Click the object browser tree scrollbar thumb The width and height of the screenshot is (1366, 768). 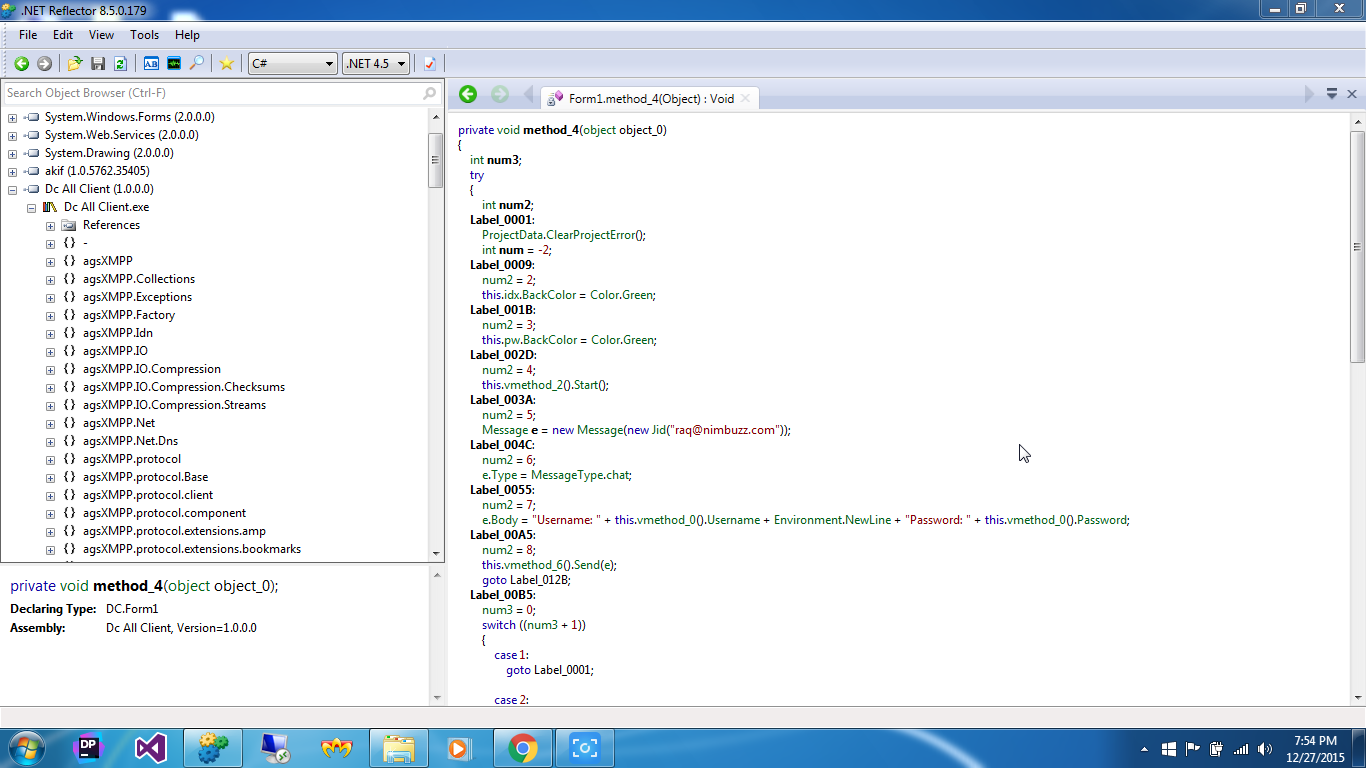click(x=436, y=158)
